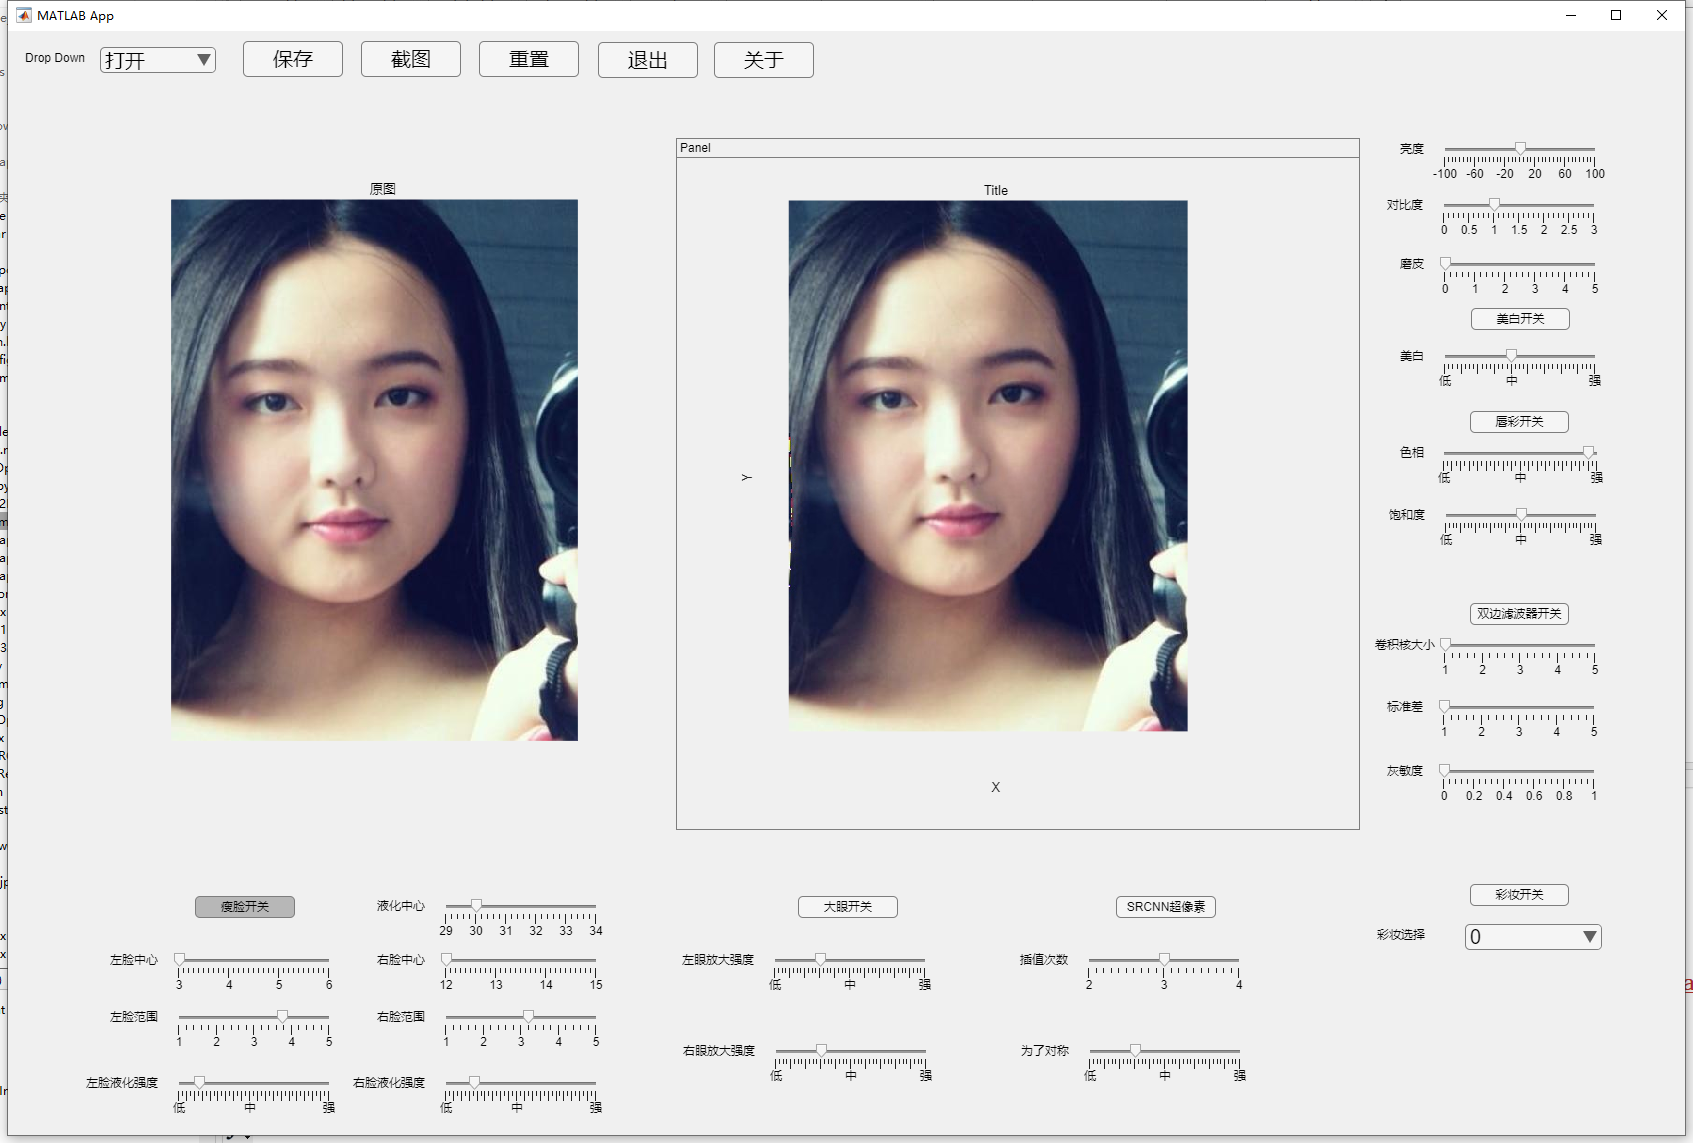Click the 重置 reset button
This screenshot has height=1143, width=1693.
[529, 60]
